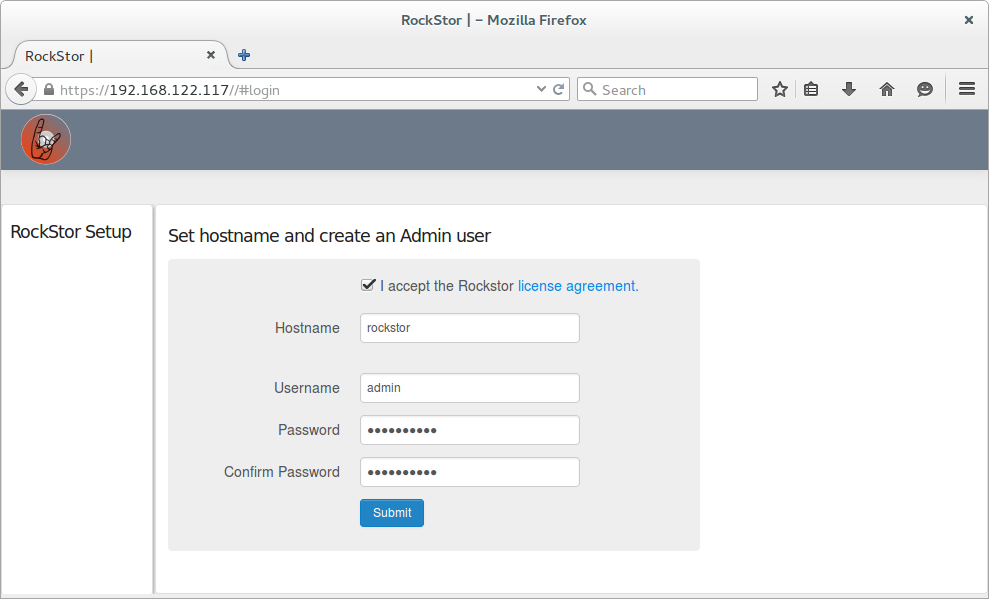The image size is (989, 599).
Task: Open the Firefox hamburger menu
Action: 967,89
